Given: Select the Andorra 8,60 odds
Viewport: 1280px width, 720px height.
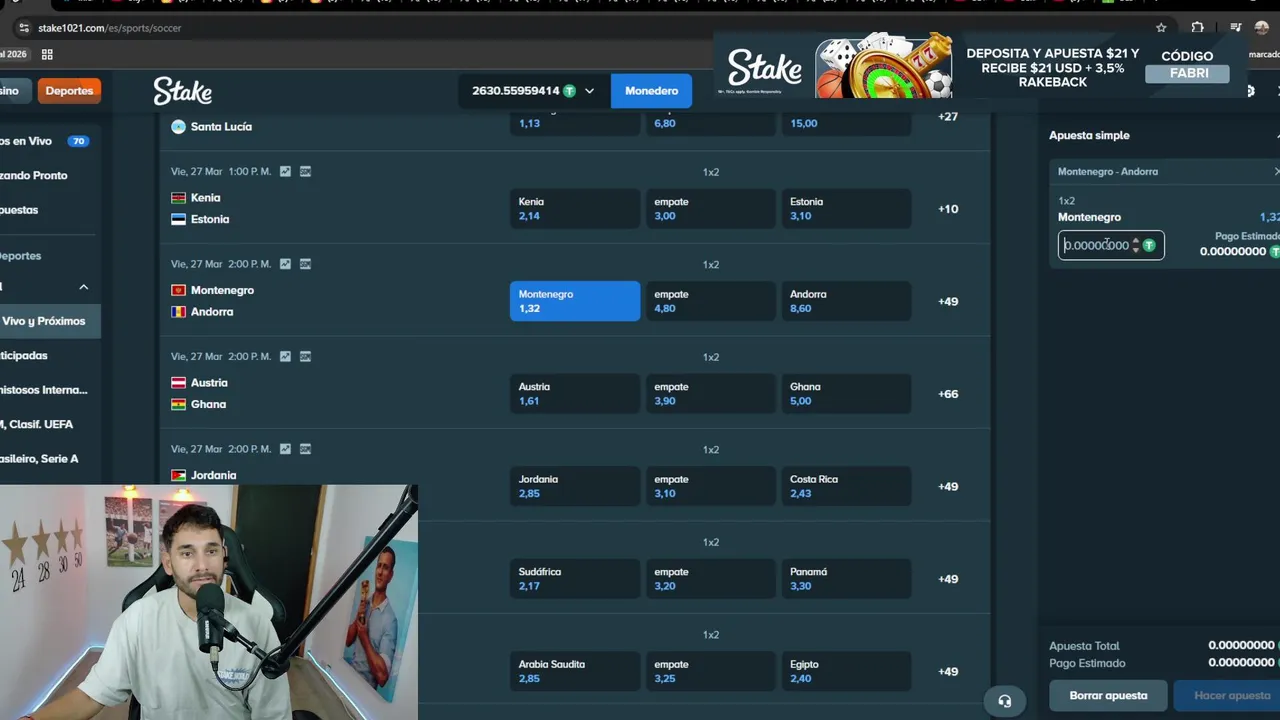Looking at the screenshot, I should click(x=846, y=301).
